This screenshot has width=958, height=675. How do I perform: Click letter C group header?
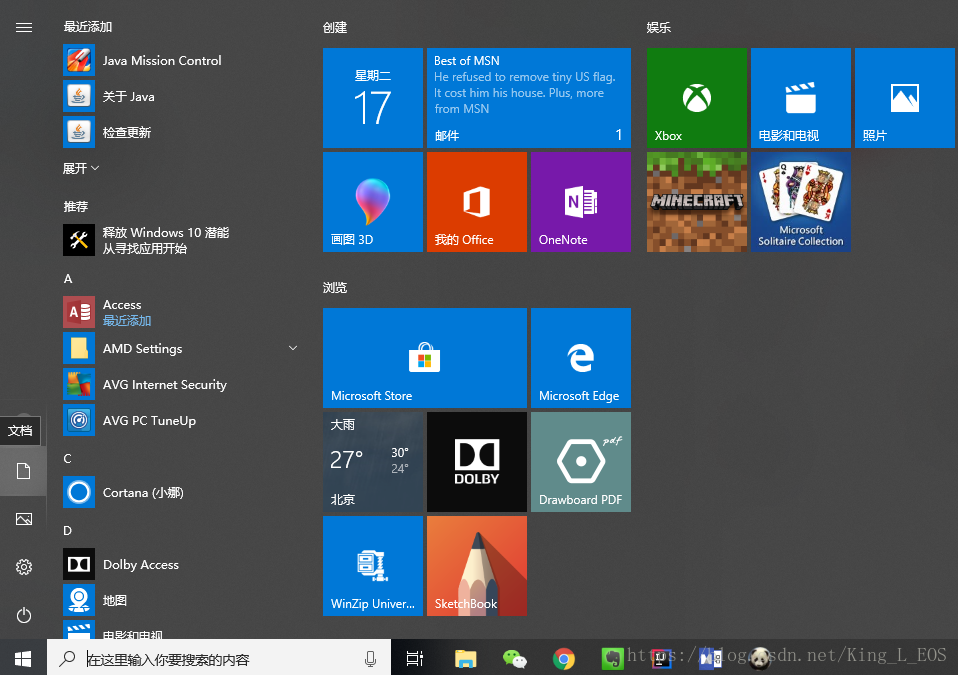click(67, 459)
